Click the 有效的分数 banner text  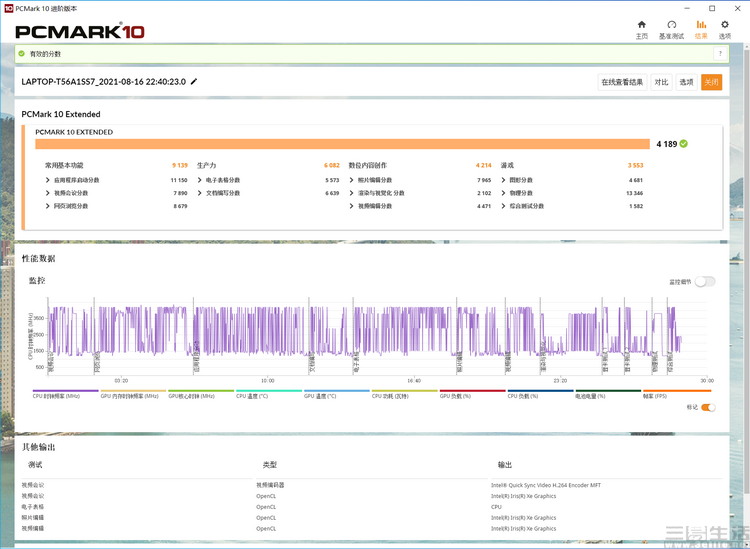pyautogui.click(x=45, y=54)
